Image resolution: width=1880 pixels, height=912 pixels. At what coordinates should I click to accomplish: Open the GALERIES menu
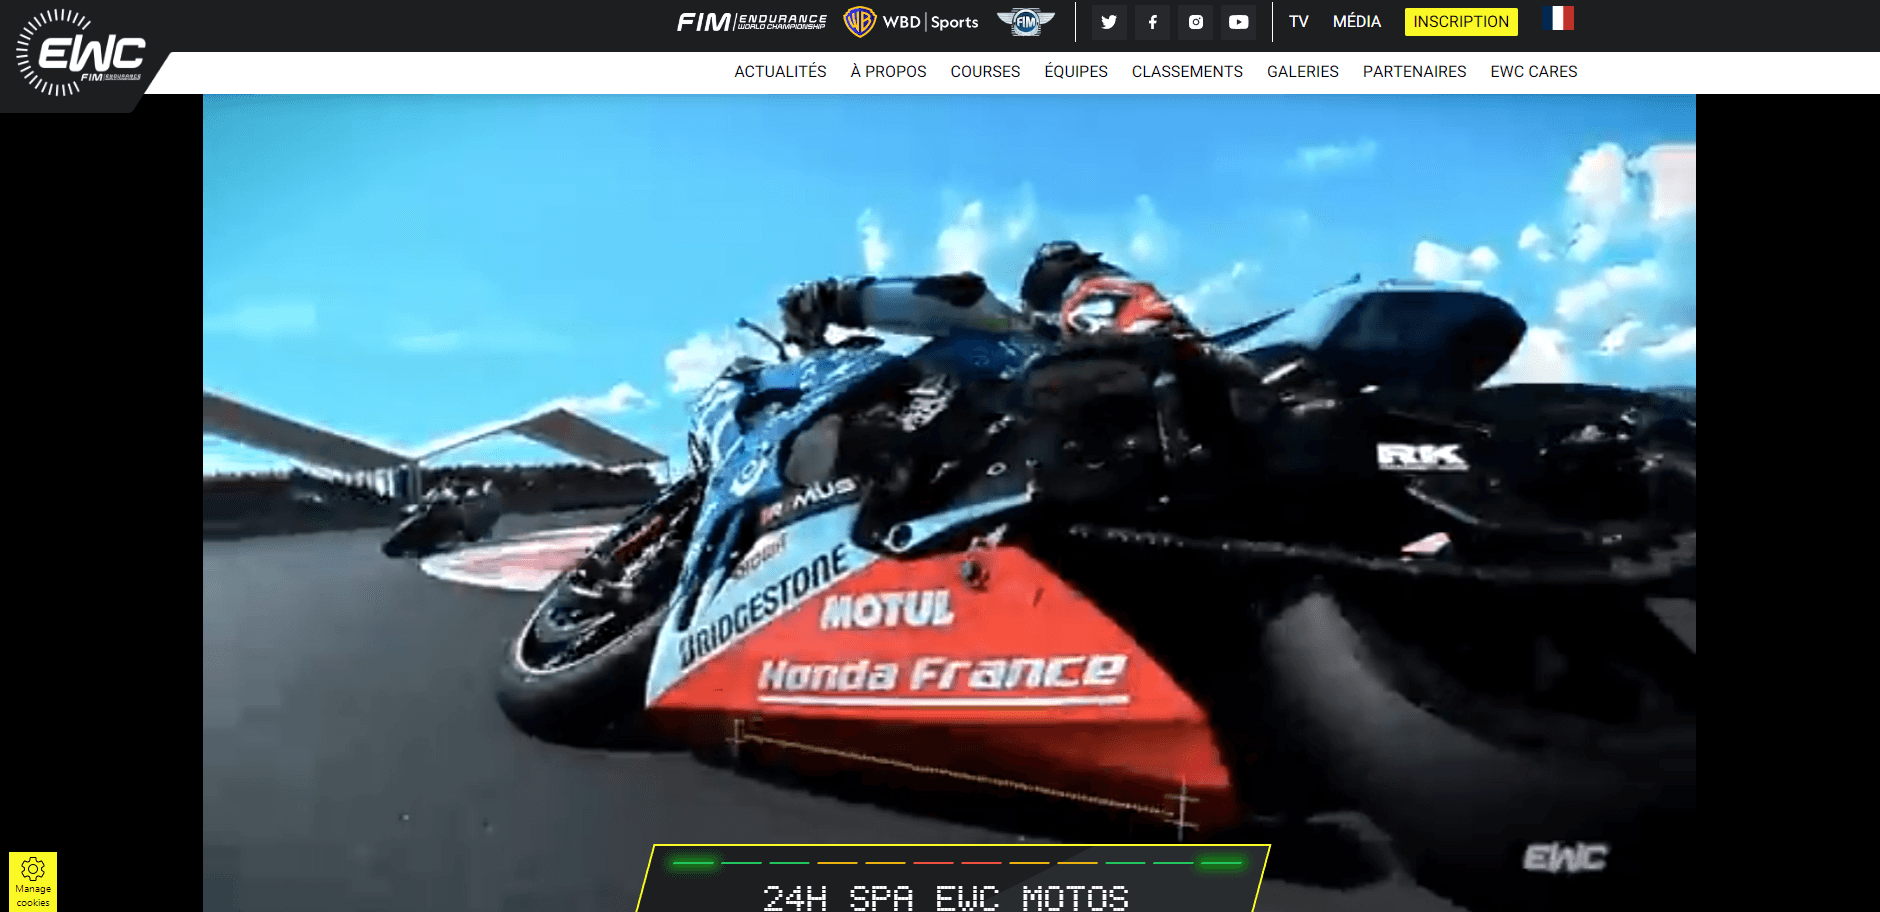1302,72
